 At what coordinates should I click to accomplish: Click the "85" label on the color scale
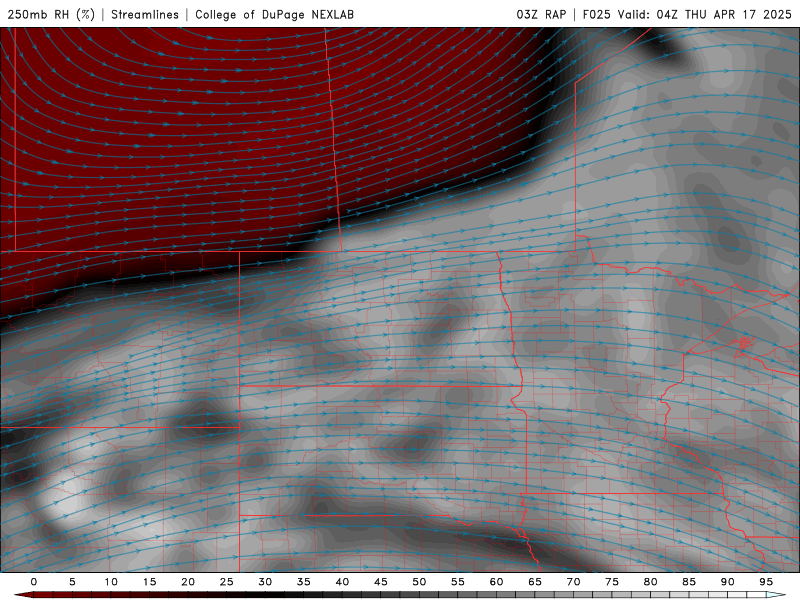click(x=689, y=582)
